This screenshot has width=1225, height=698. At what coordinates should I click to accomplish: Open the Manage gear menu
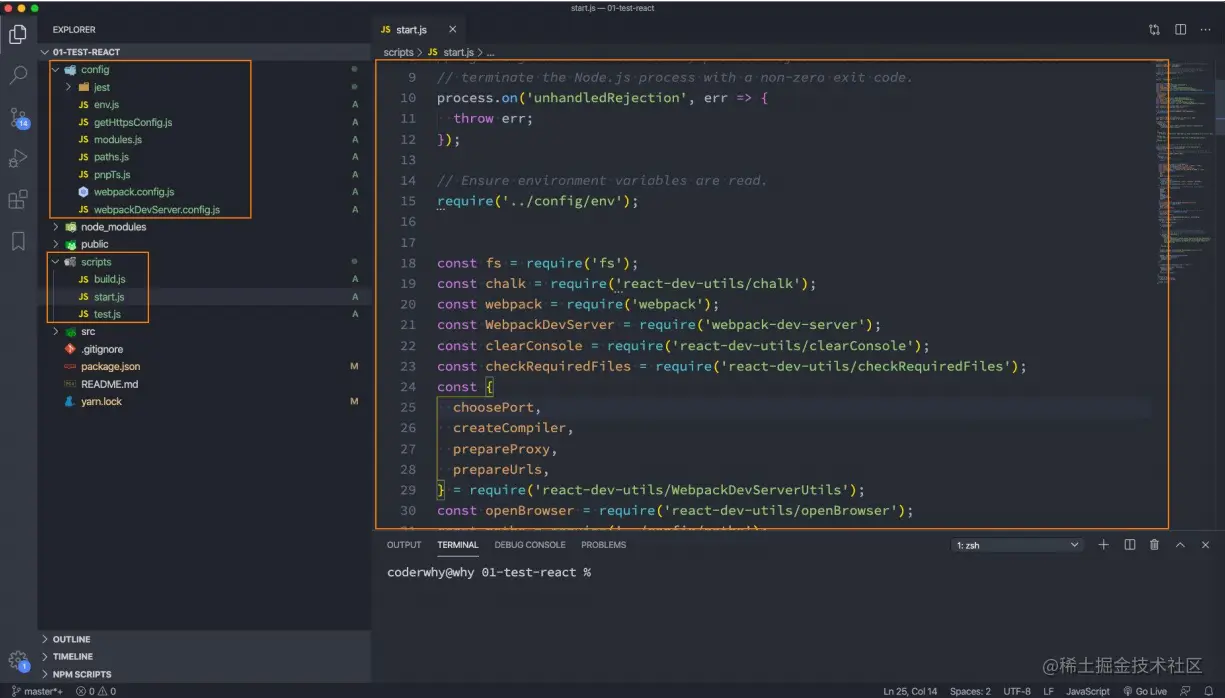point(18,661)
